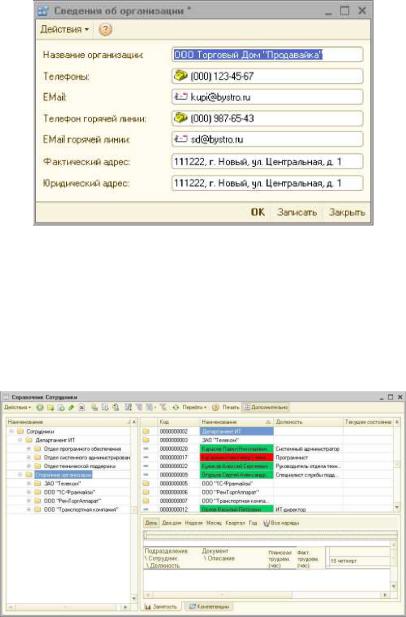Screen dimensions: 406x617
Task: Click the Add group folder toolbar icon
Action: click(50, 408)
